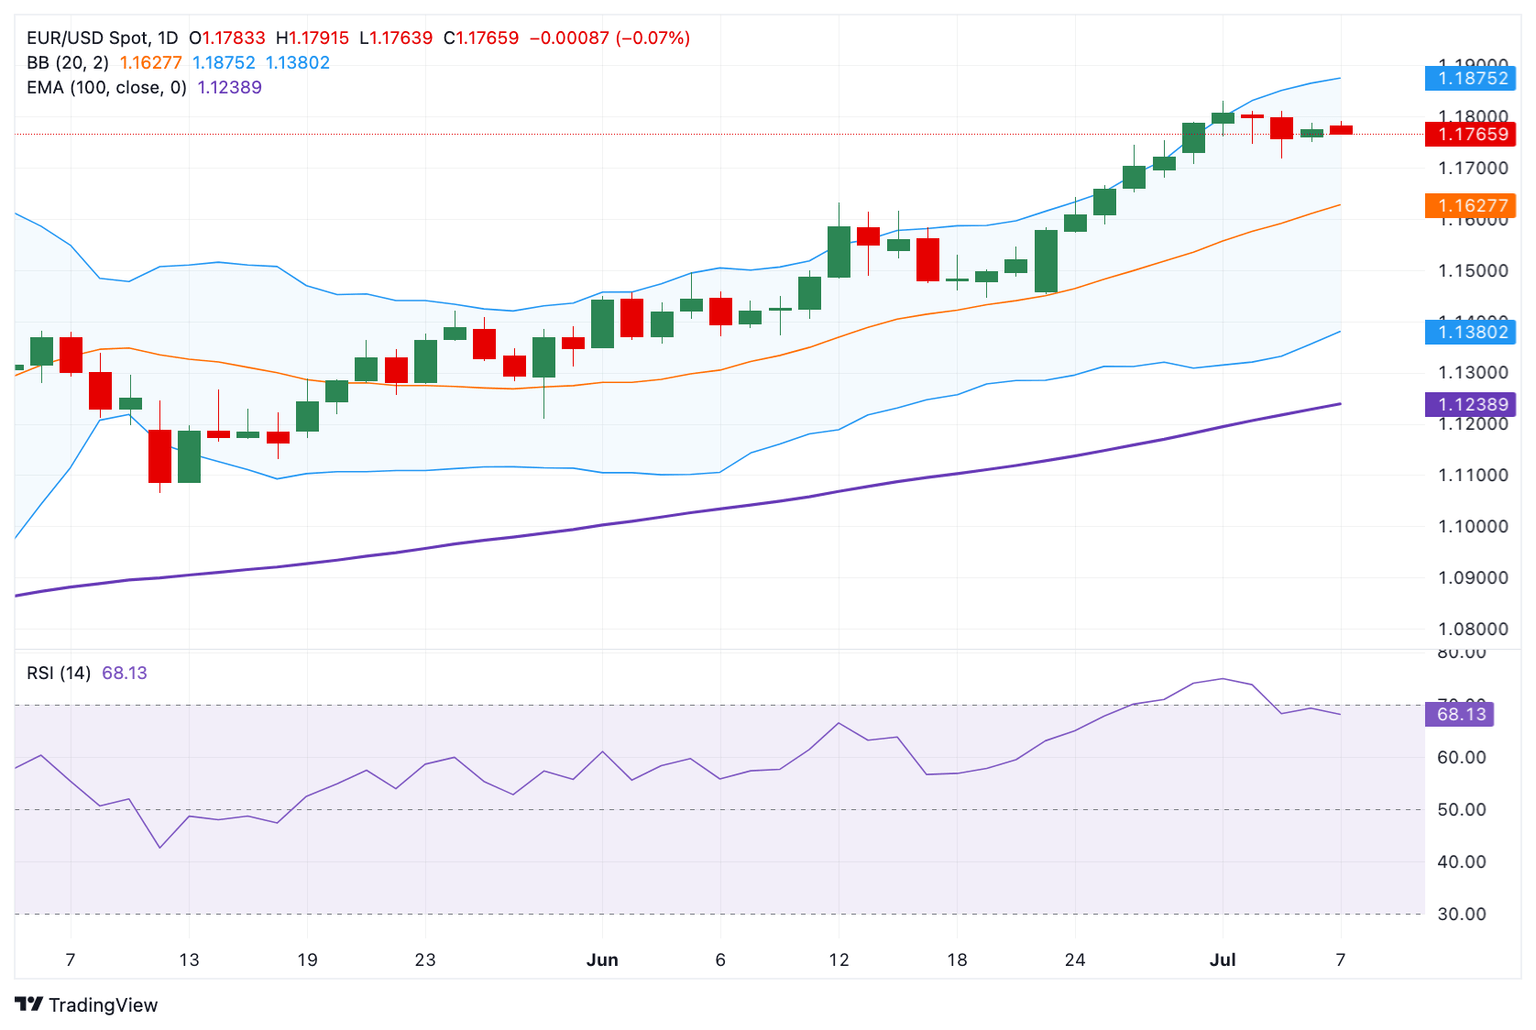Click the RSI (14) indicator label

coord(58,673)
